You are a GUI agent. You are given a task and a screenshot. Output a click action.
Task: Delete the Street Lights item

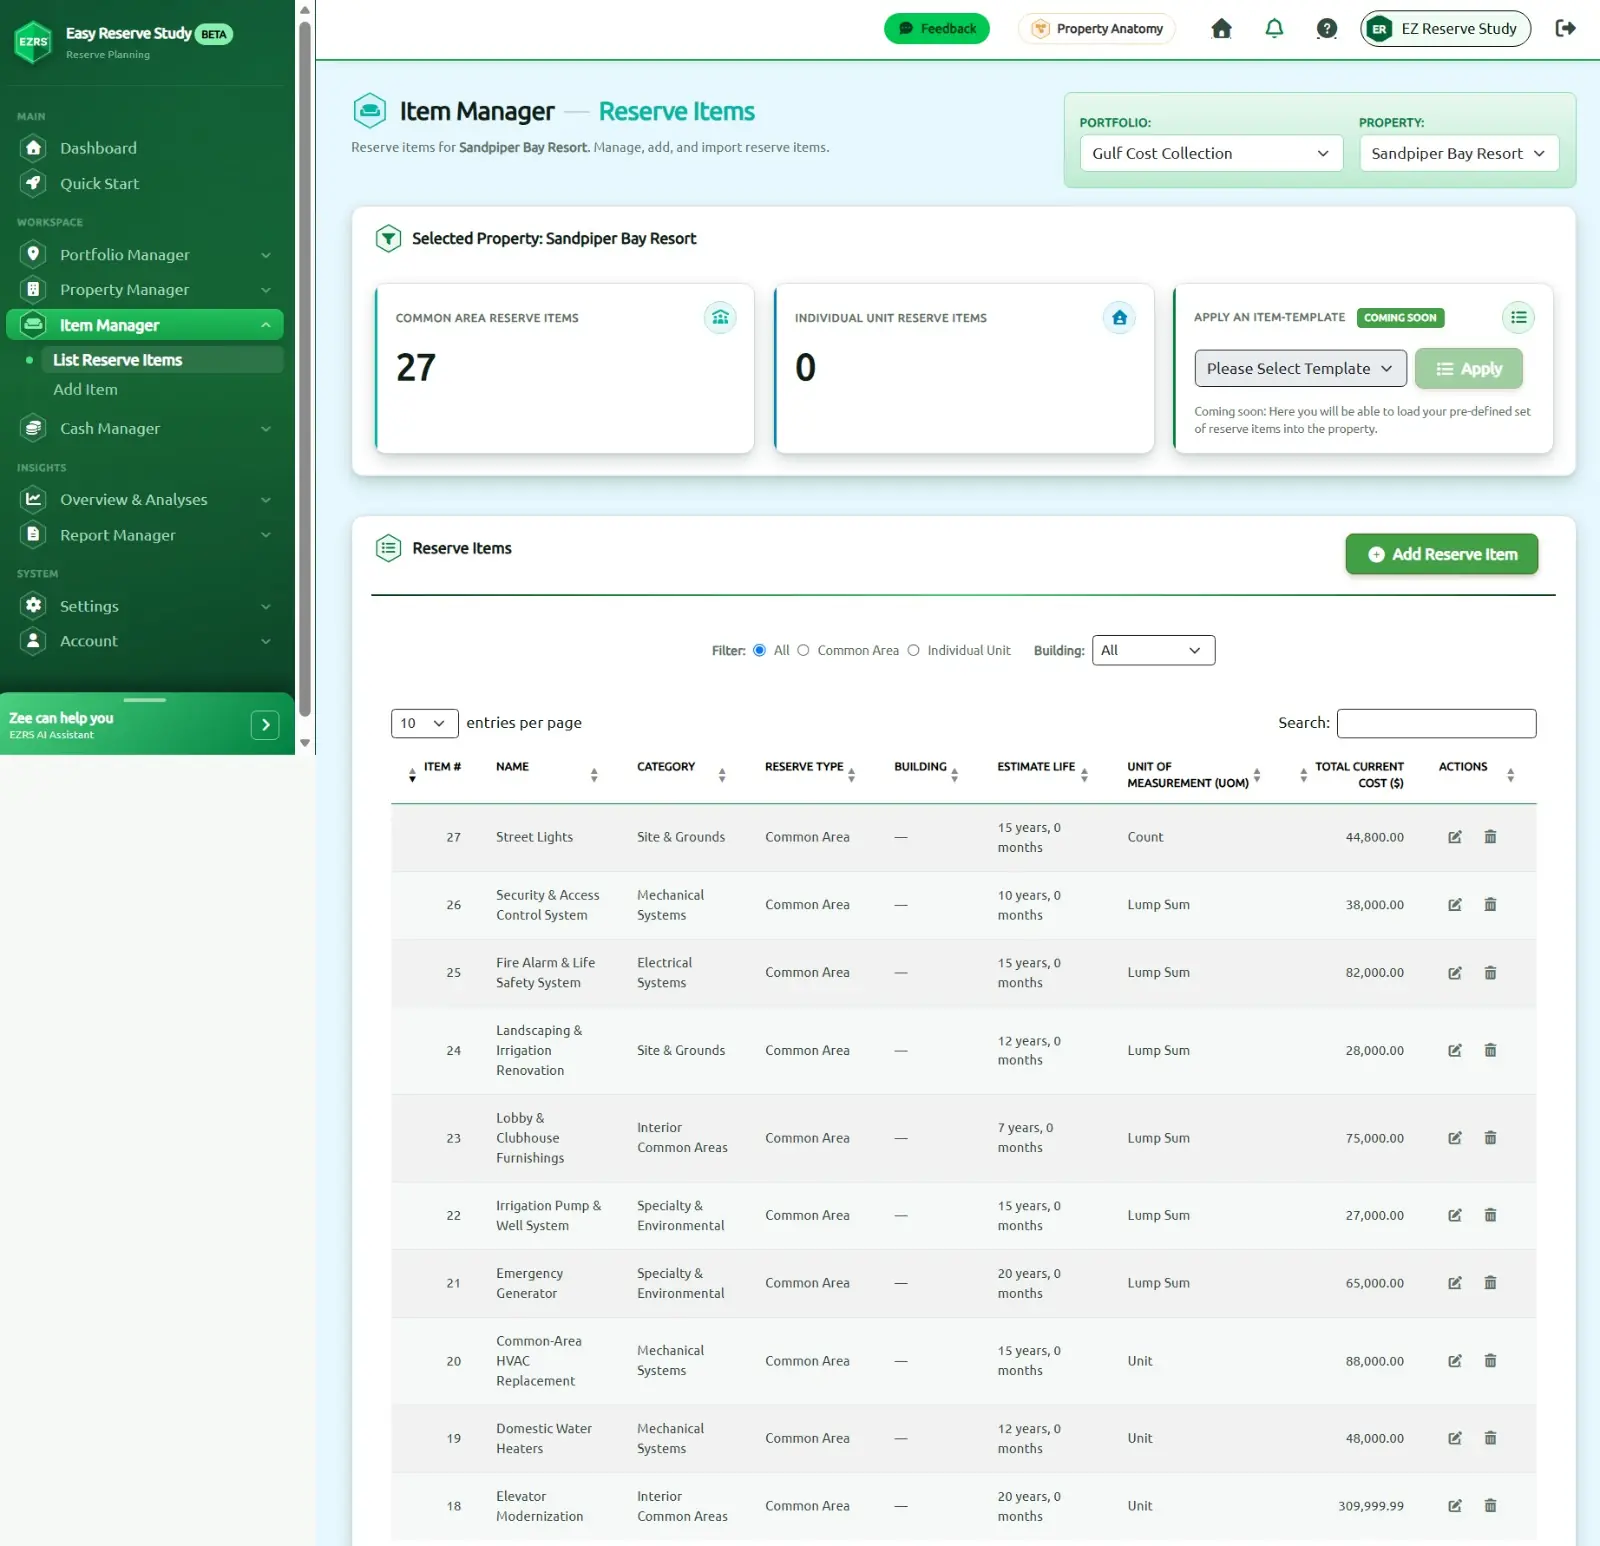click(1490, 837)
